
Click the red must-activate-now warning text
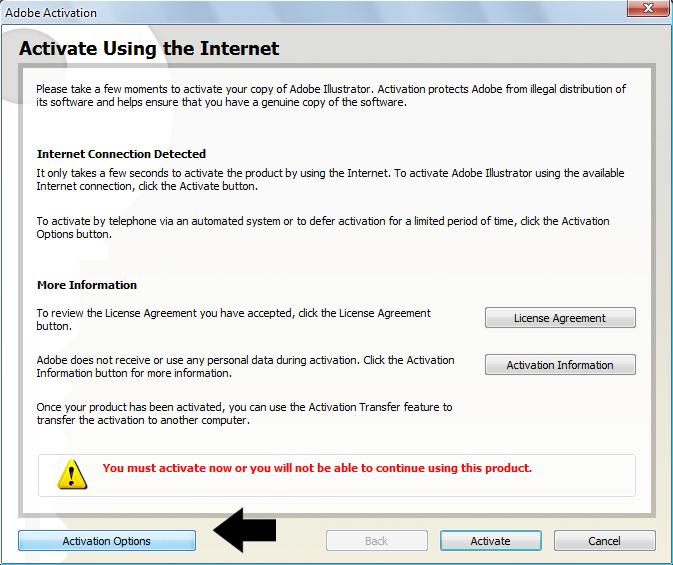point(317,468)
